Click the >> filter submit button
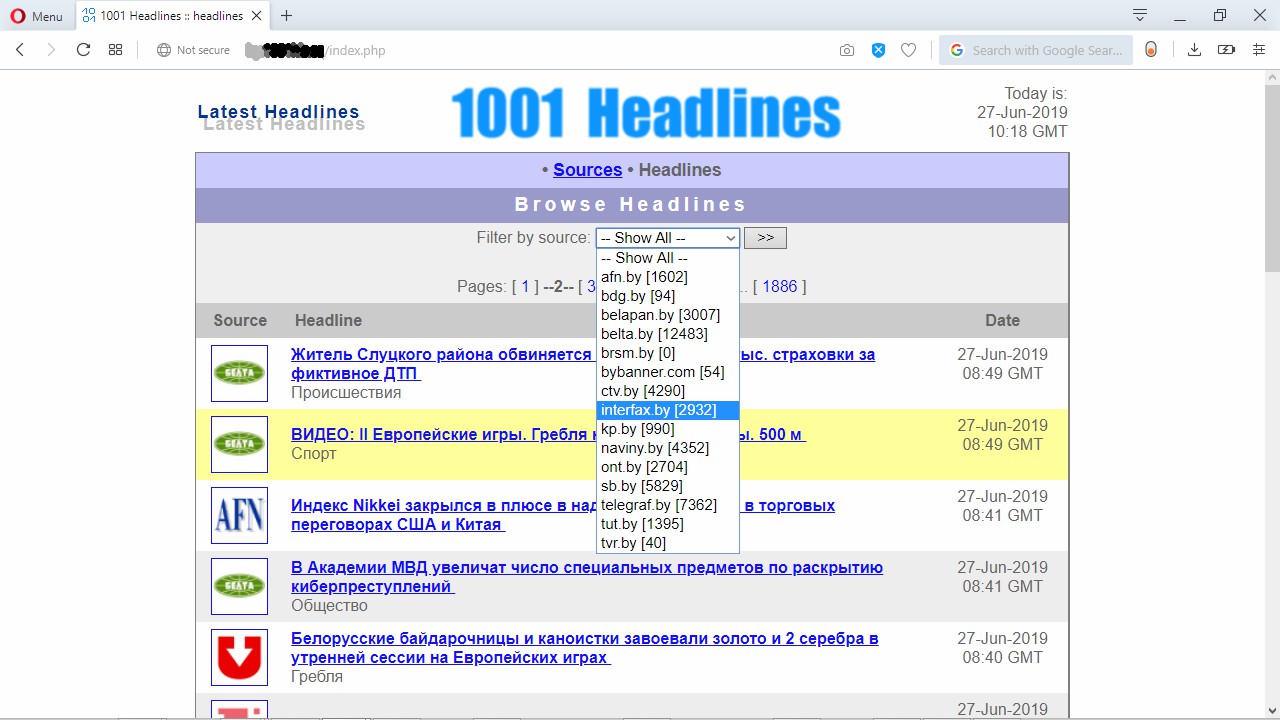This screenshot has width=1280, height=720. 765,238
